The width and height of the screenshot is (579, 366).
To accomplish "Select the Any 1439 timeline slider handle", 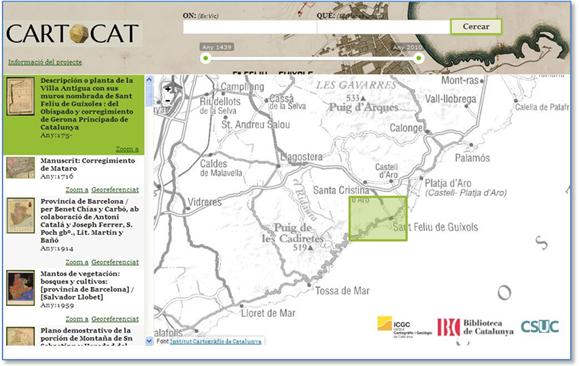I will 206,58.
